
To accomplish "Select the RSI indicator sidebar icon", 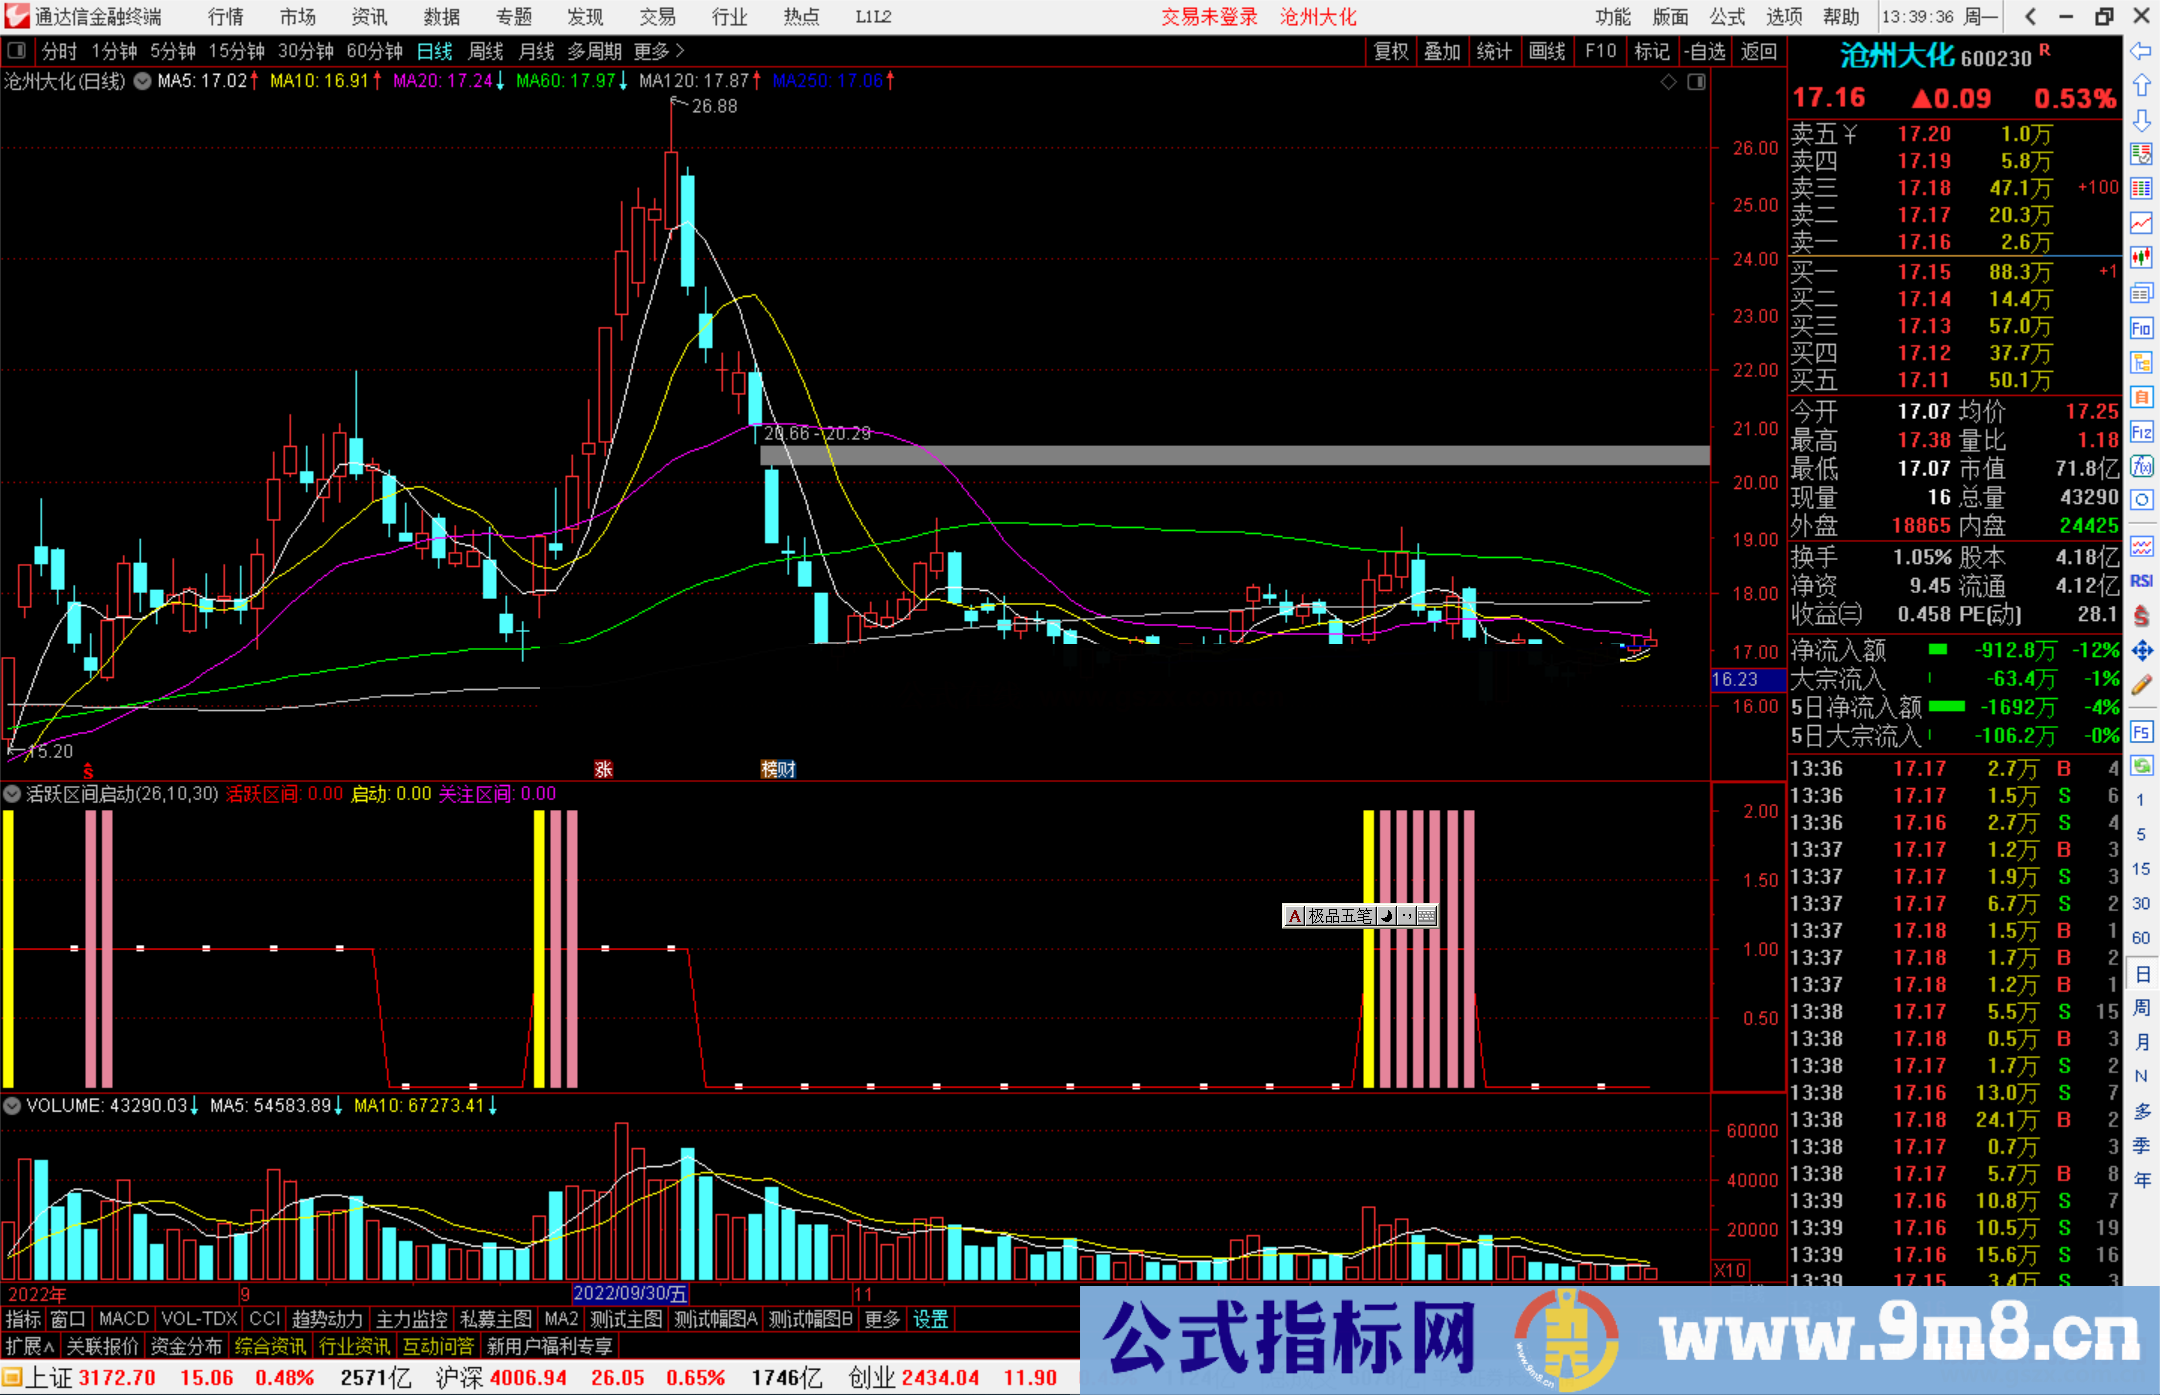I will pos(2141,581).
